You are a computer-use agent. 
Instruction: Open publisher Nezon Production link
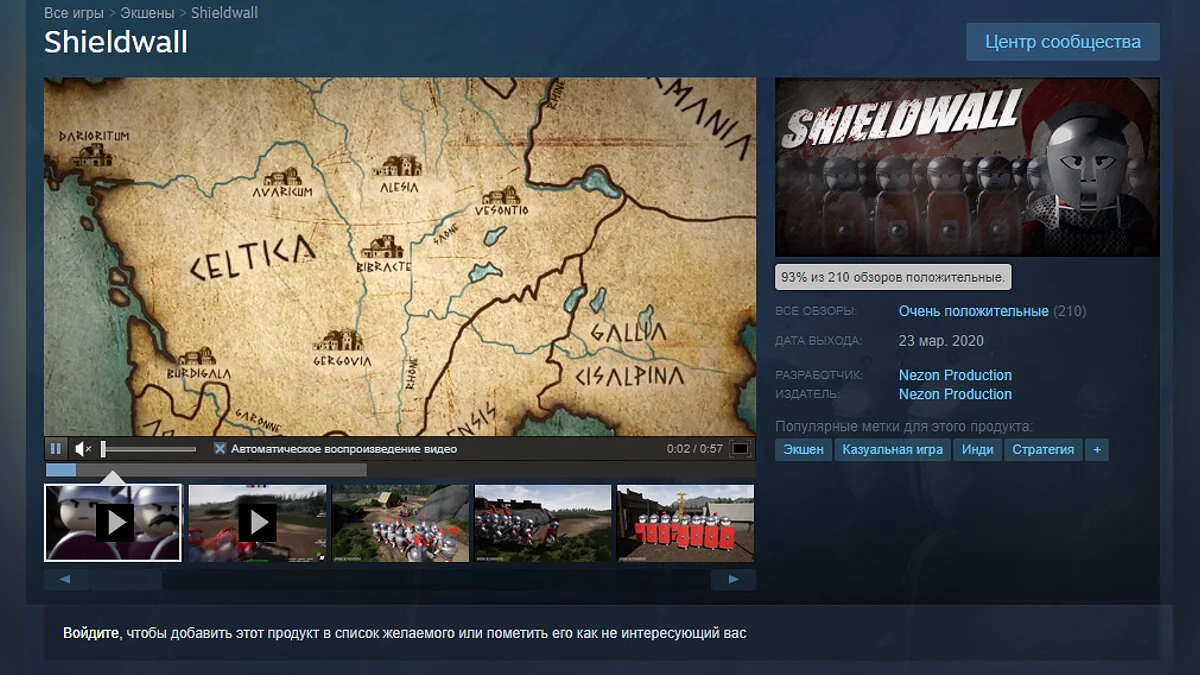[x=955, y=394]
